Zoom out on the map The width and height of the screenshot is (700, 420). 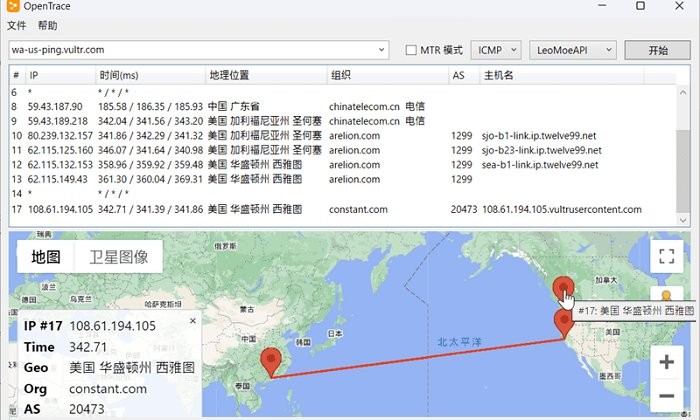(666, 397)
